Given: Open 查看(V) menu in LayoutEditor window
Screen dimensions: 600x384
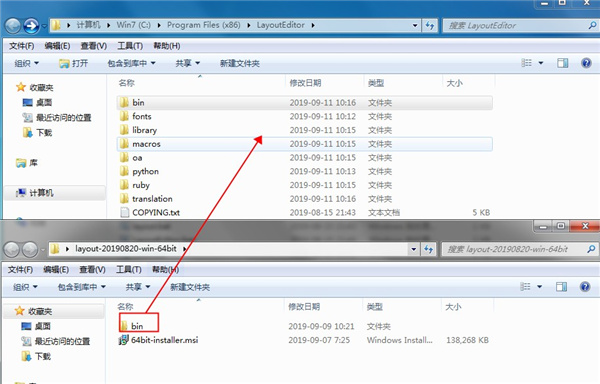Looking at the screenshot, I should (94, 46).
